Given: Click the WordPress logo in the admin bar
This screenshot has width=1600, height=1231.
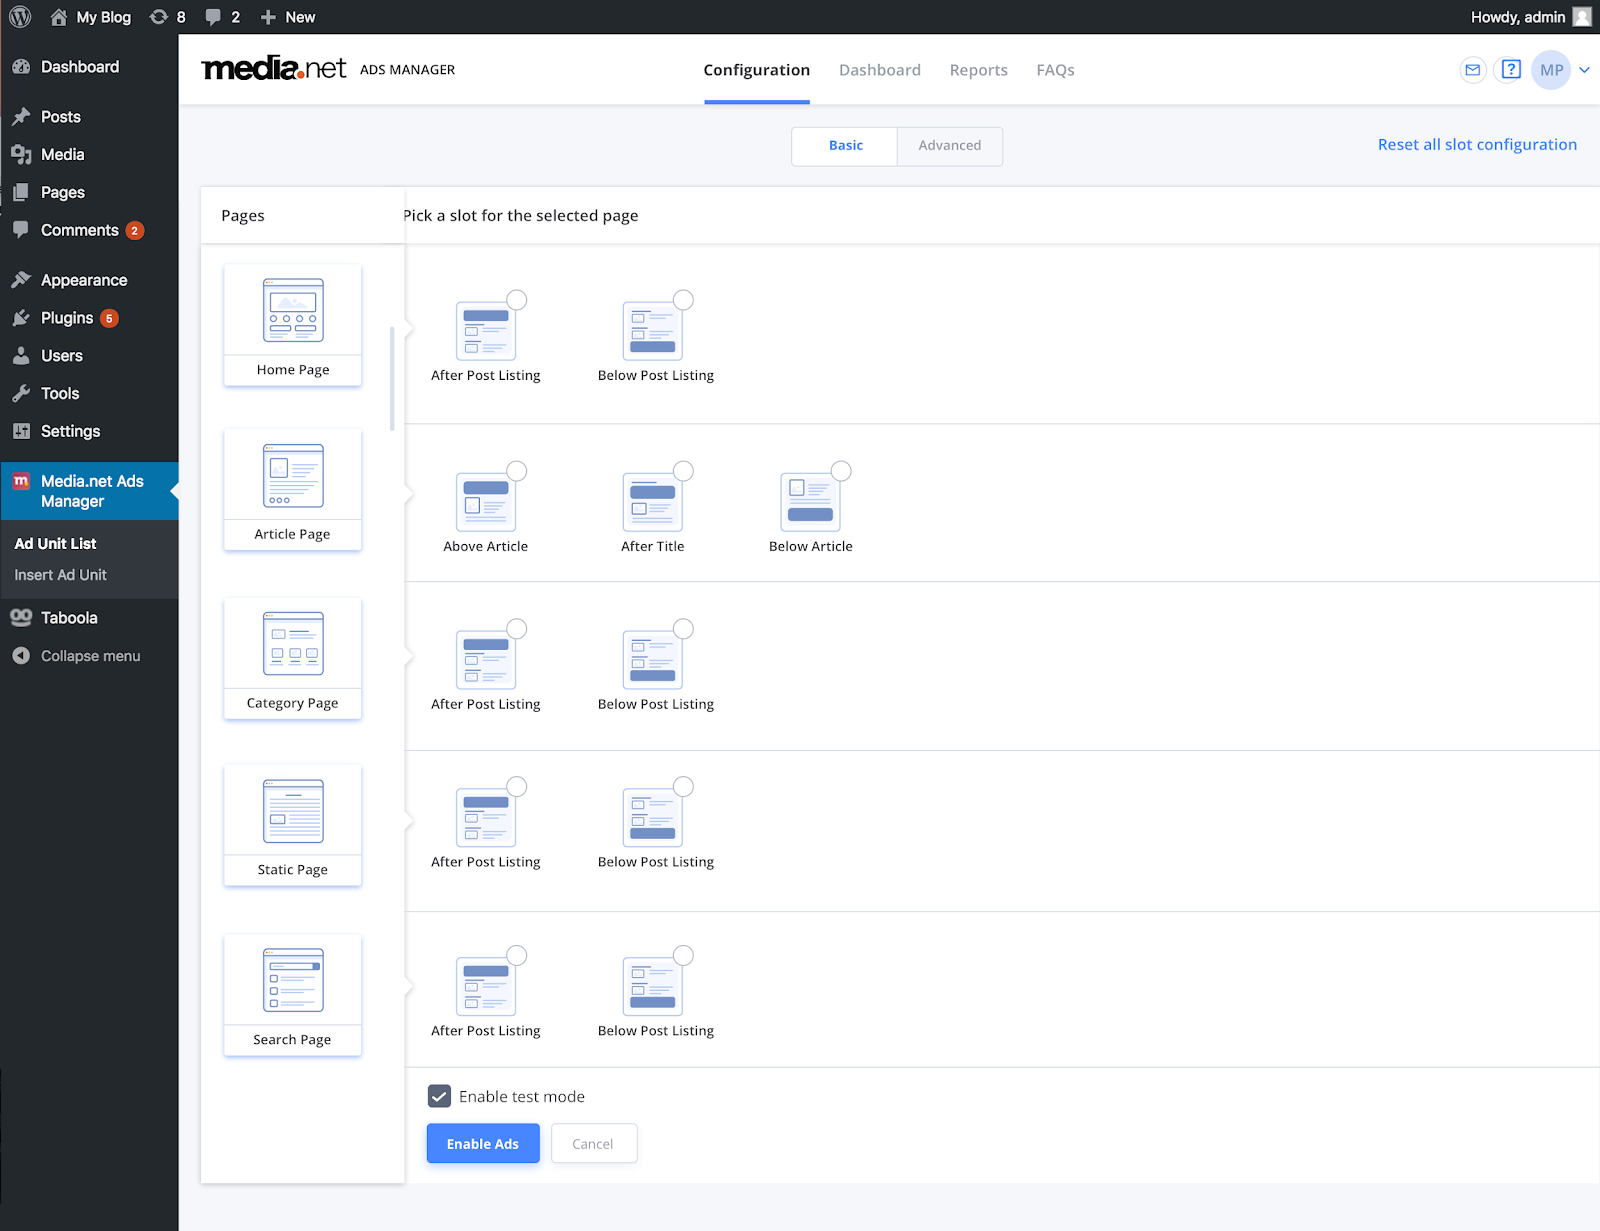Looking at the screenshot, I should pos(20,17).
